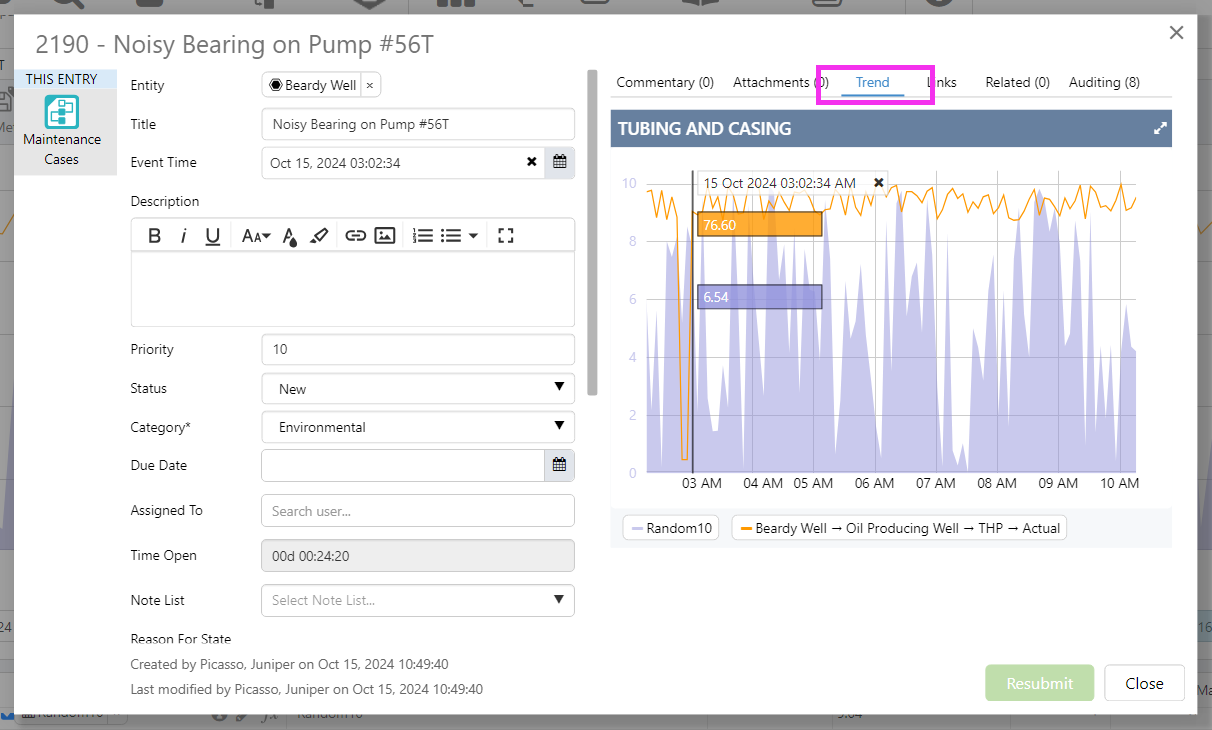
Task: Click the Resubmit button
Action: [1039, 684]
